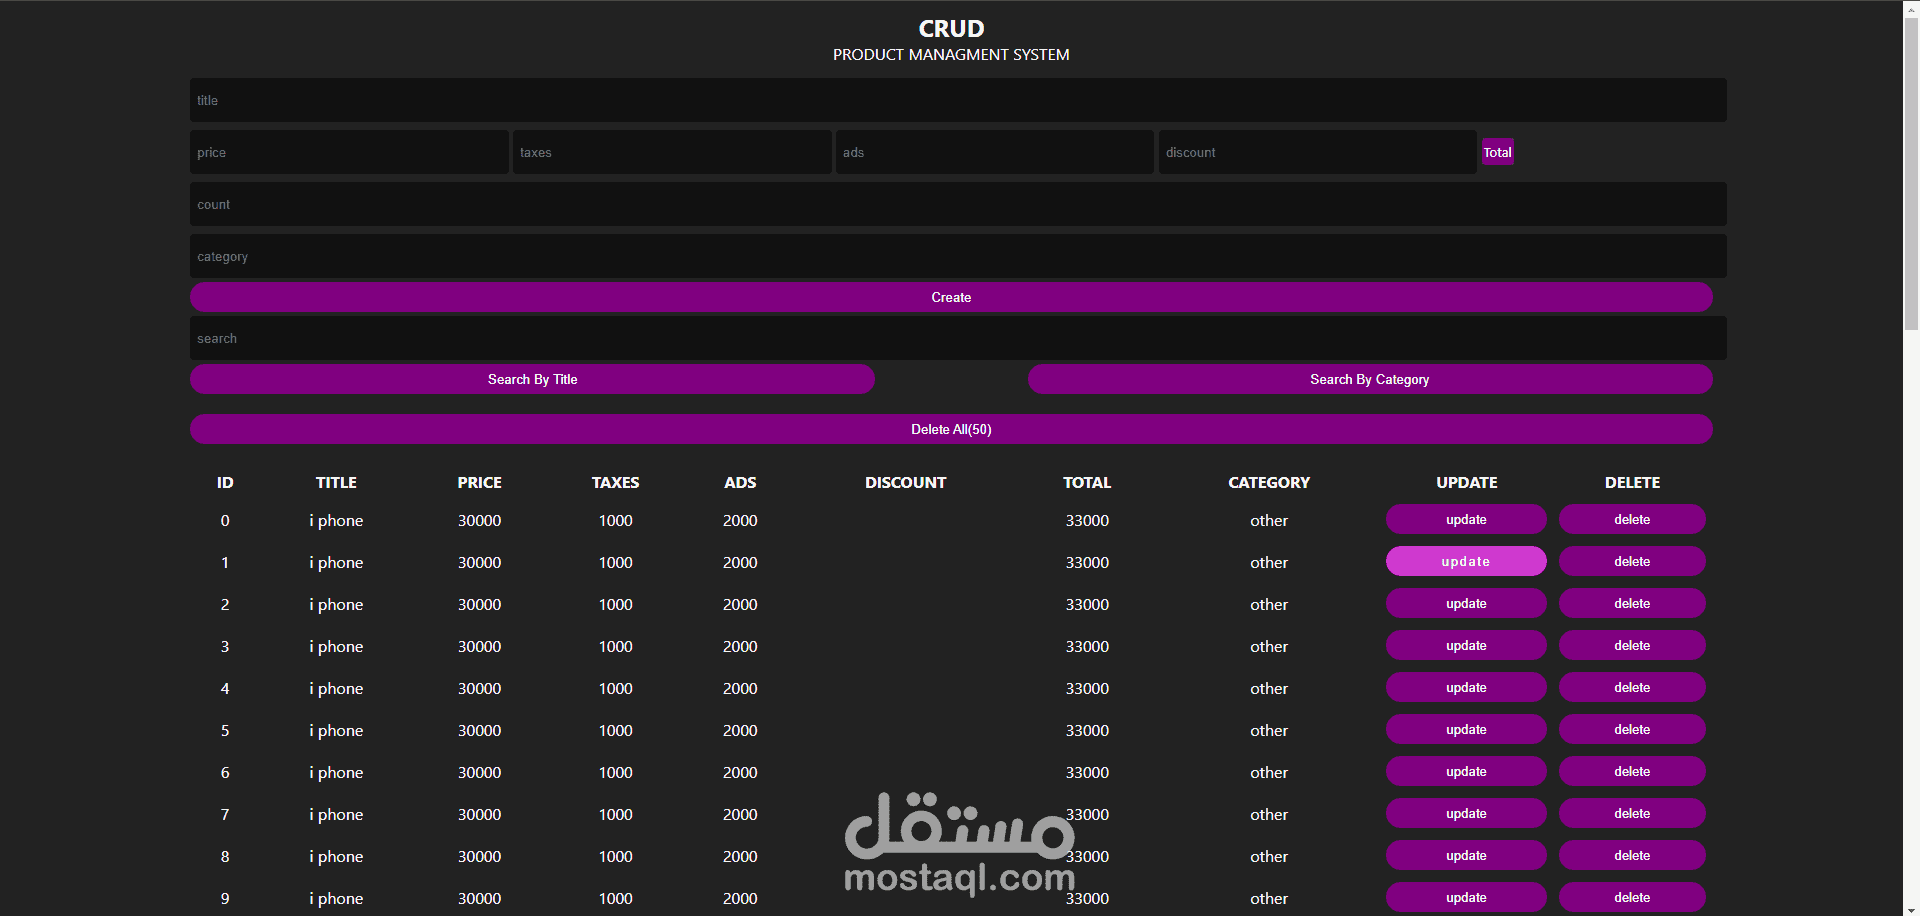Click Search By Title button
The height and width of the screenshot is (916, 1920).
click(532, 379)
